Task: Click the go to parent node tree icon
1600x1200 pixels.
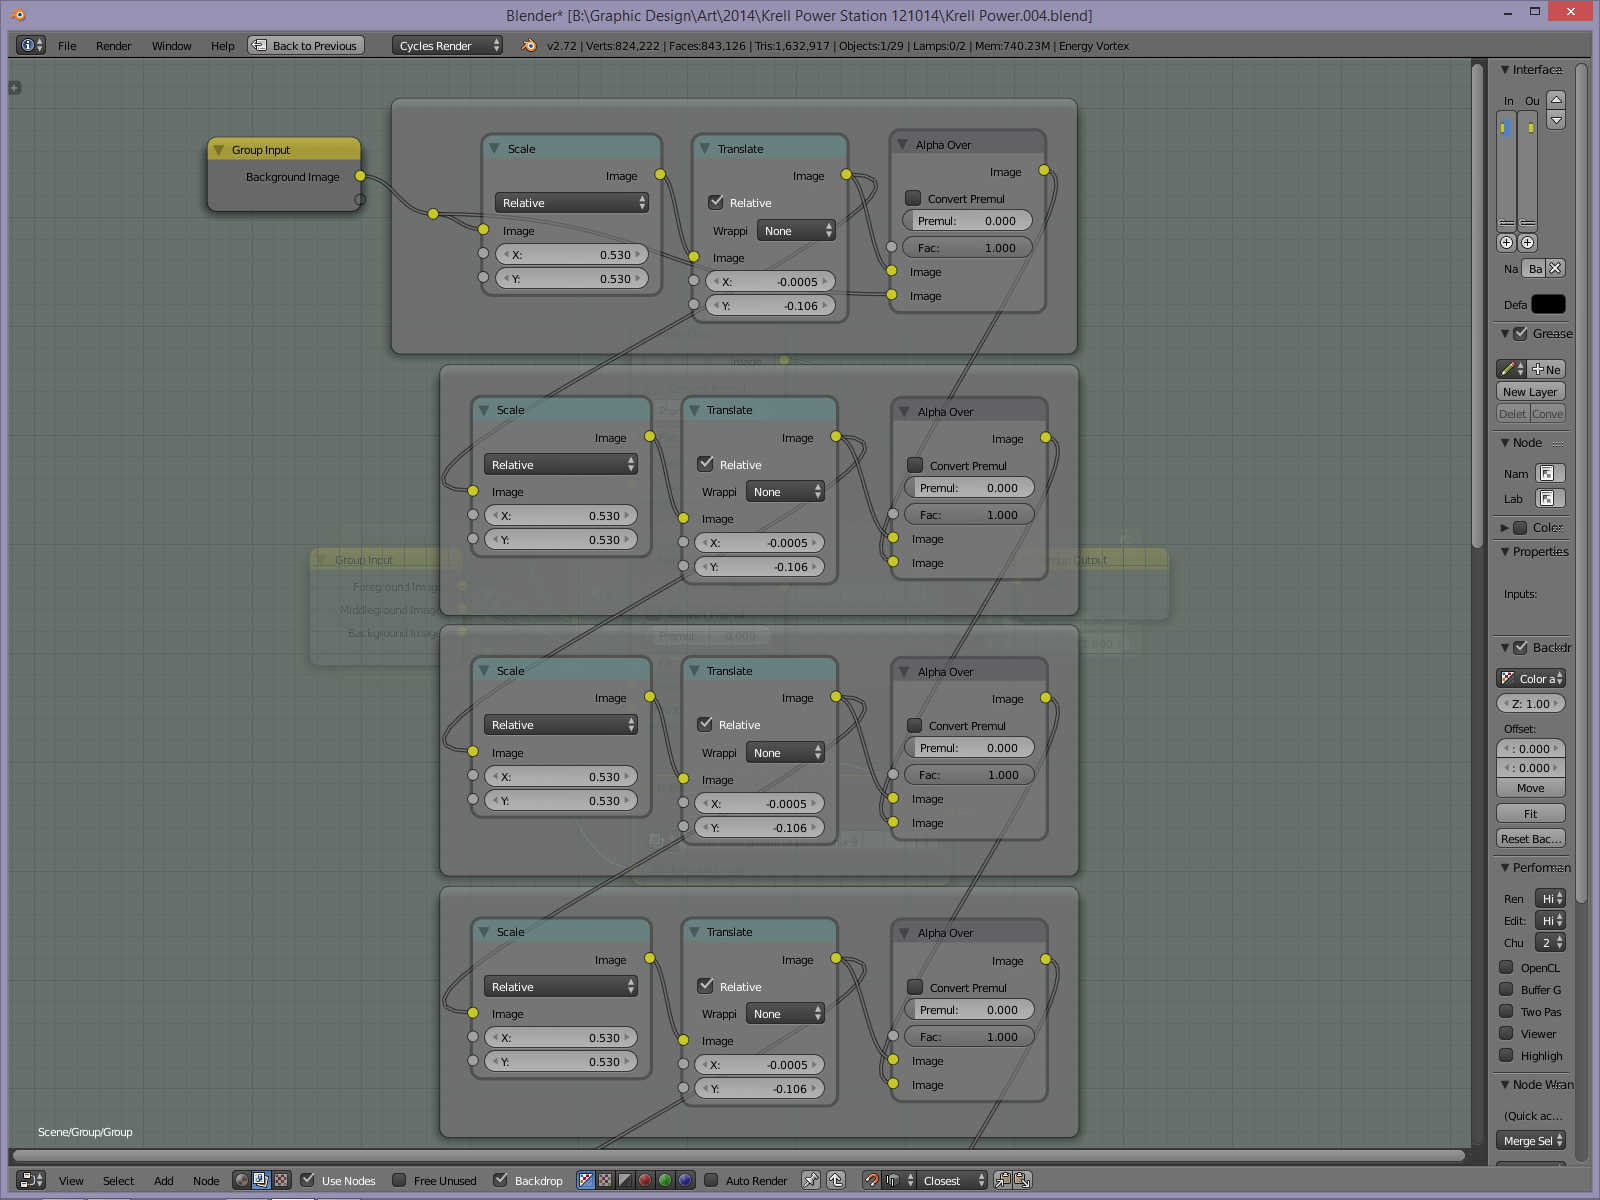Action: point(836,1180)
